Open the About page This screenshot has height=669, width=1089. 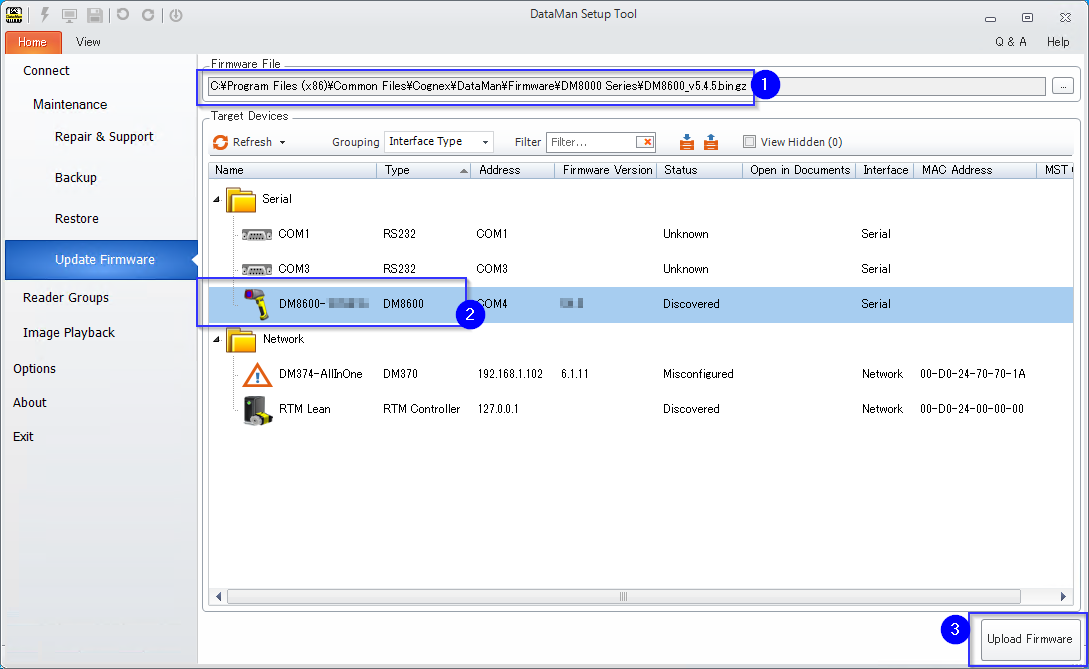pyautogui.click(x=30, y=403)
